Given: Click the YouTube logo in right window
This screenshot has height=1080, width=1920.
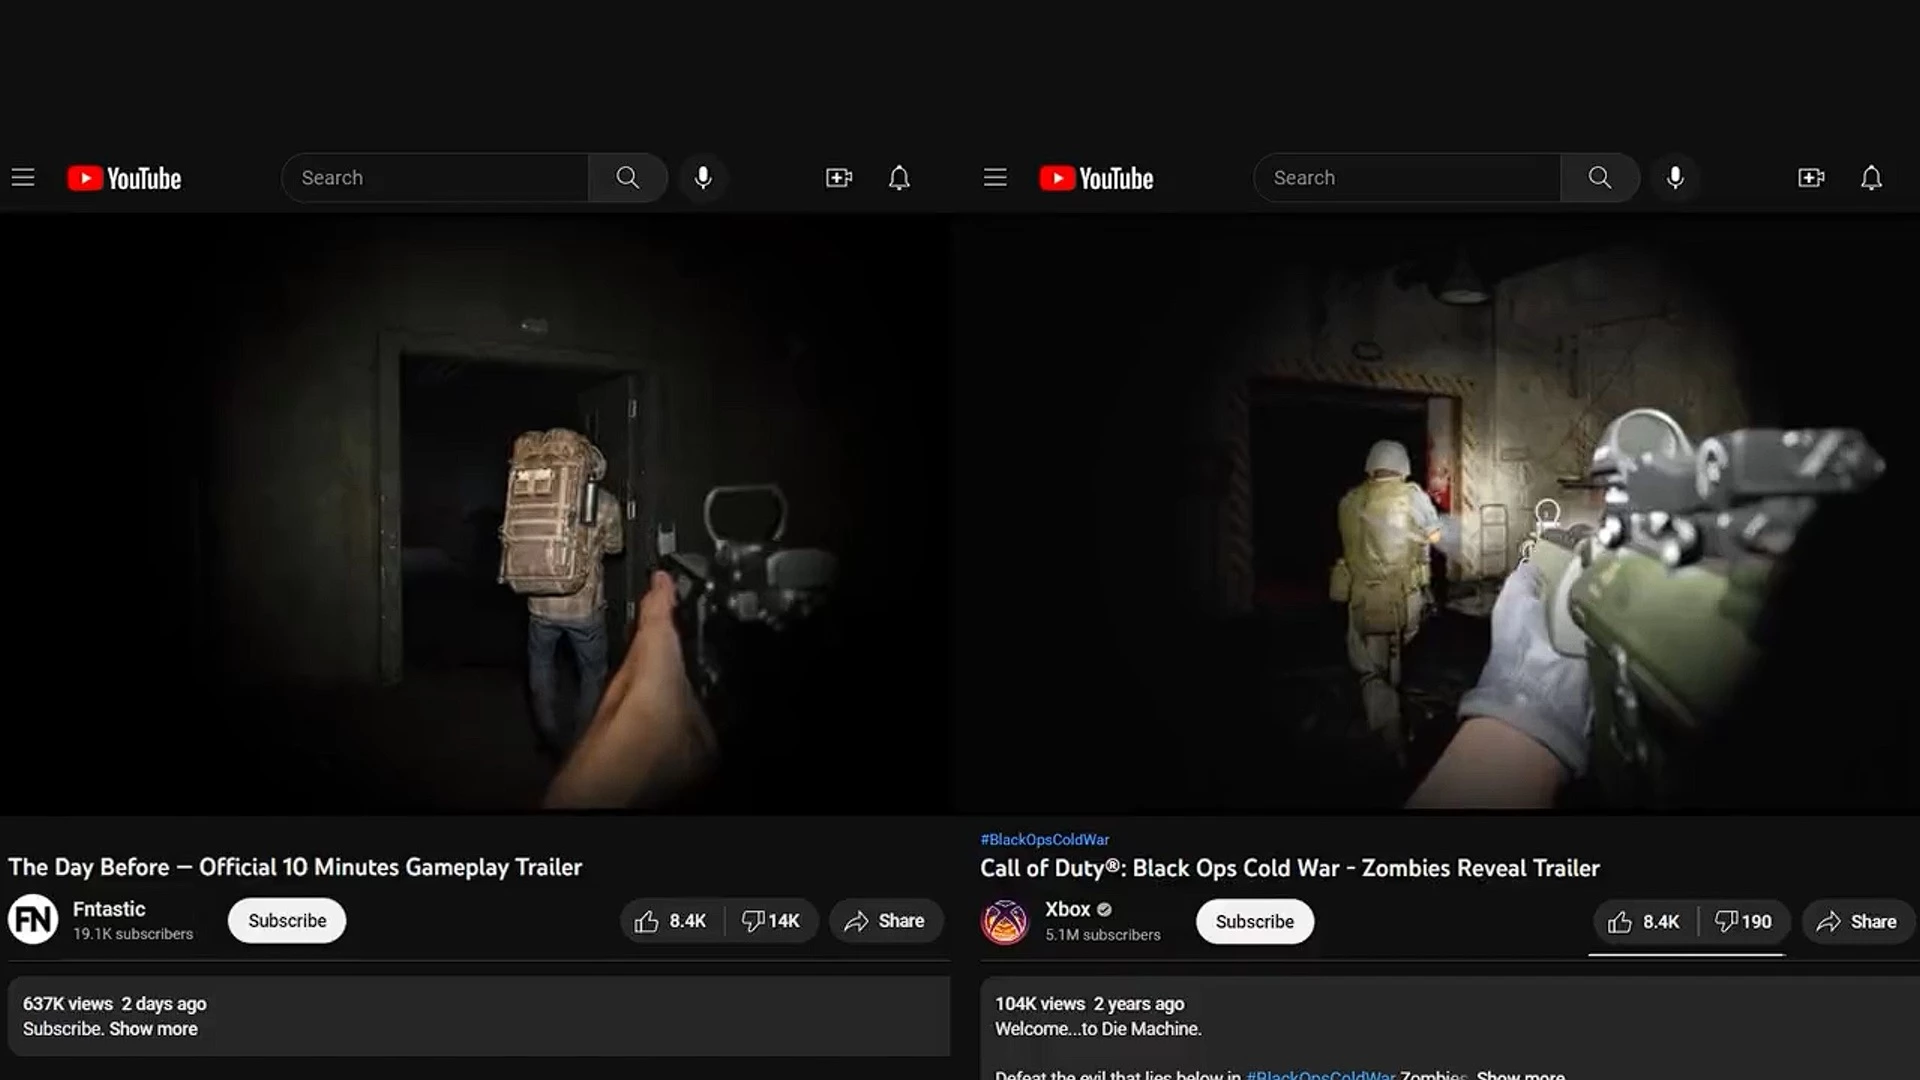Looking at the screenshot, I should click(1096, 178).
